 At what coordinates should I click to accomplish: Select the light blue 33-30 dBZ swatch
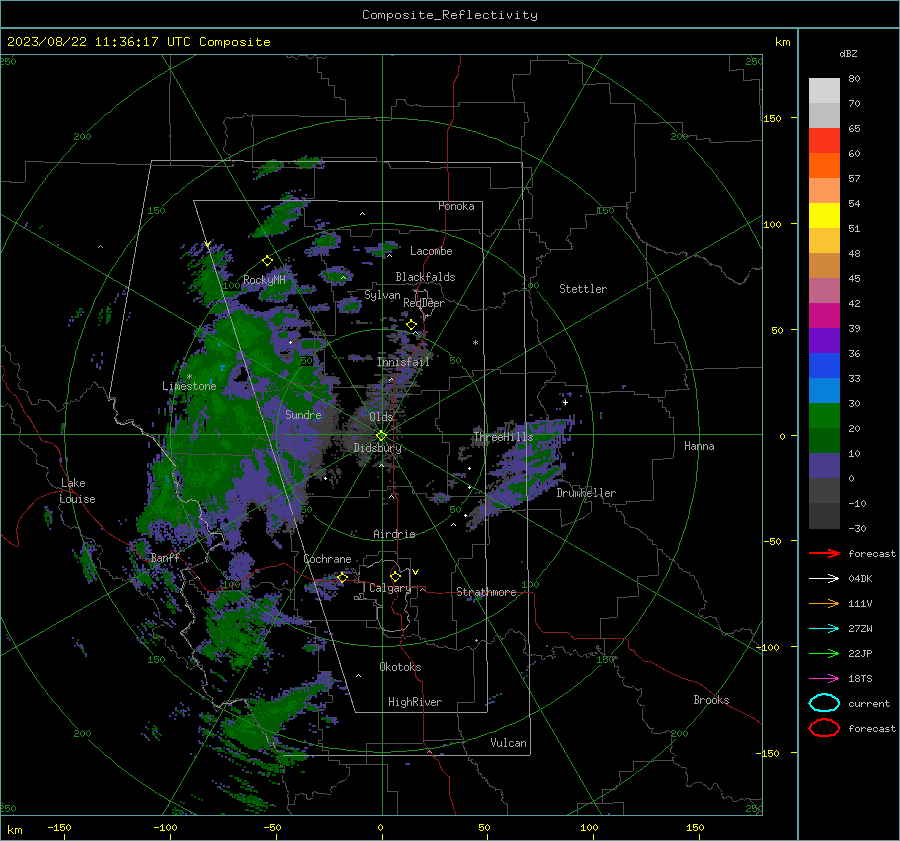point(824,390)
